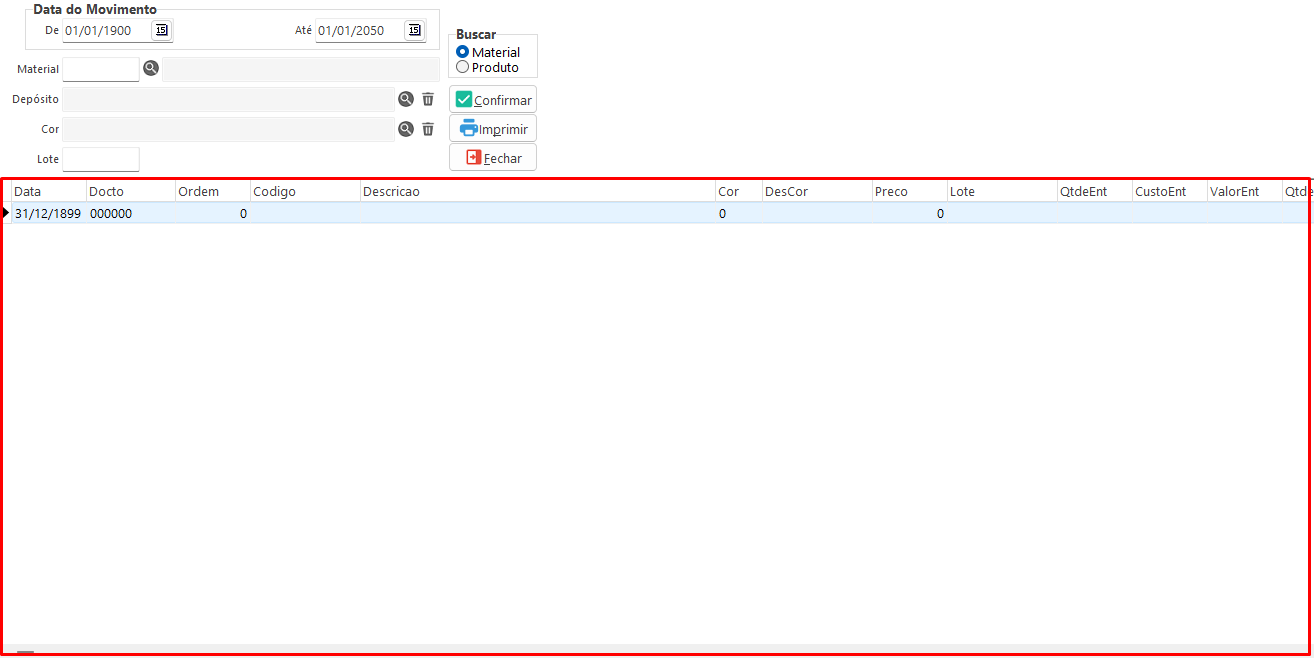Click the Depósito search magnifier icon
The width and height of the screenshot is (1314, 658).
406,99
